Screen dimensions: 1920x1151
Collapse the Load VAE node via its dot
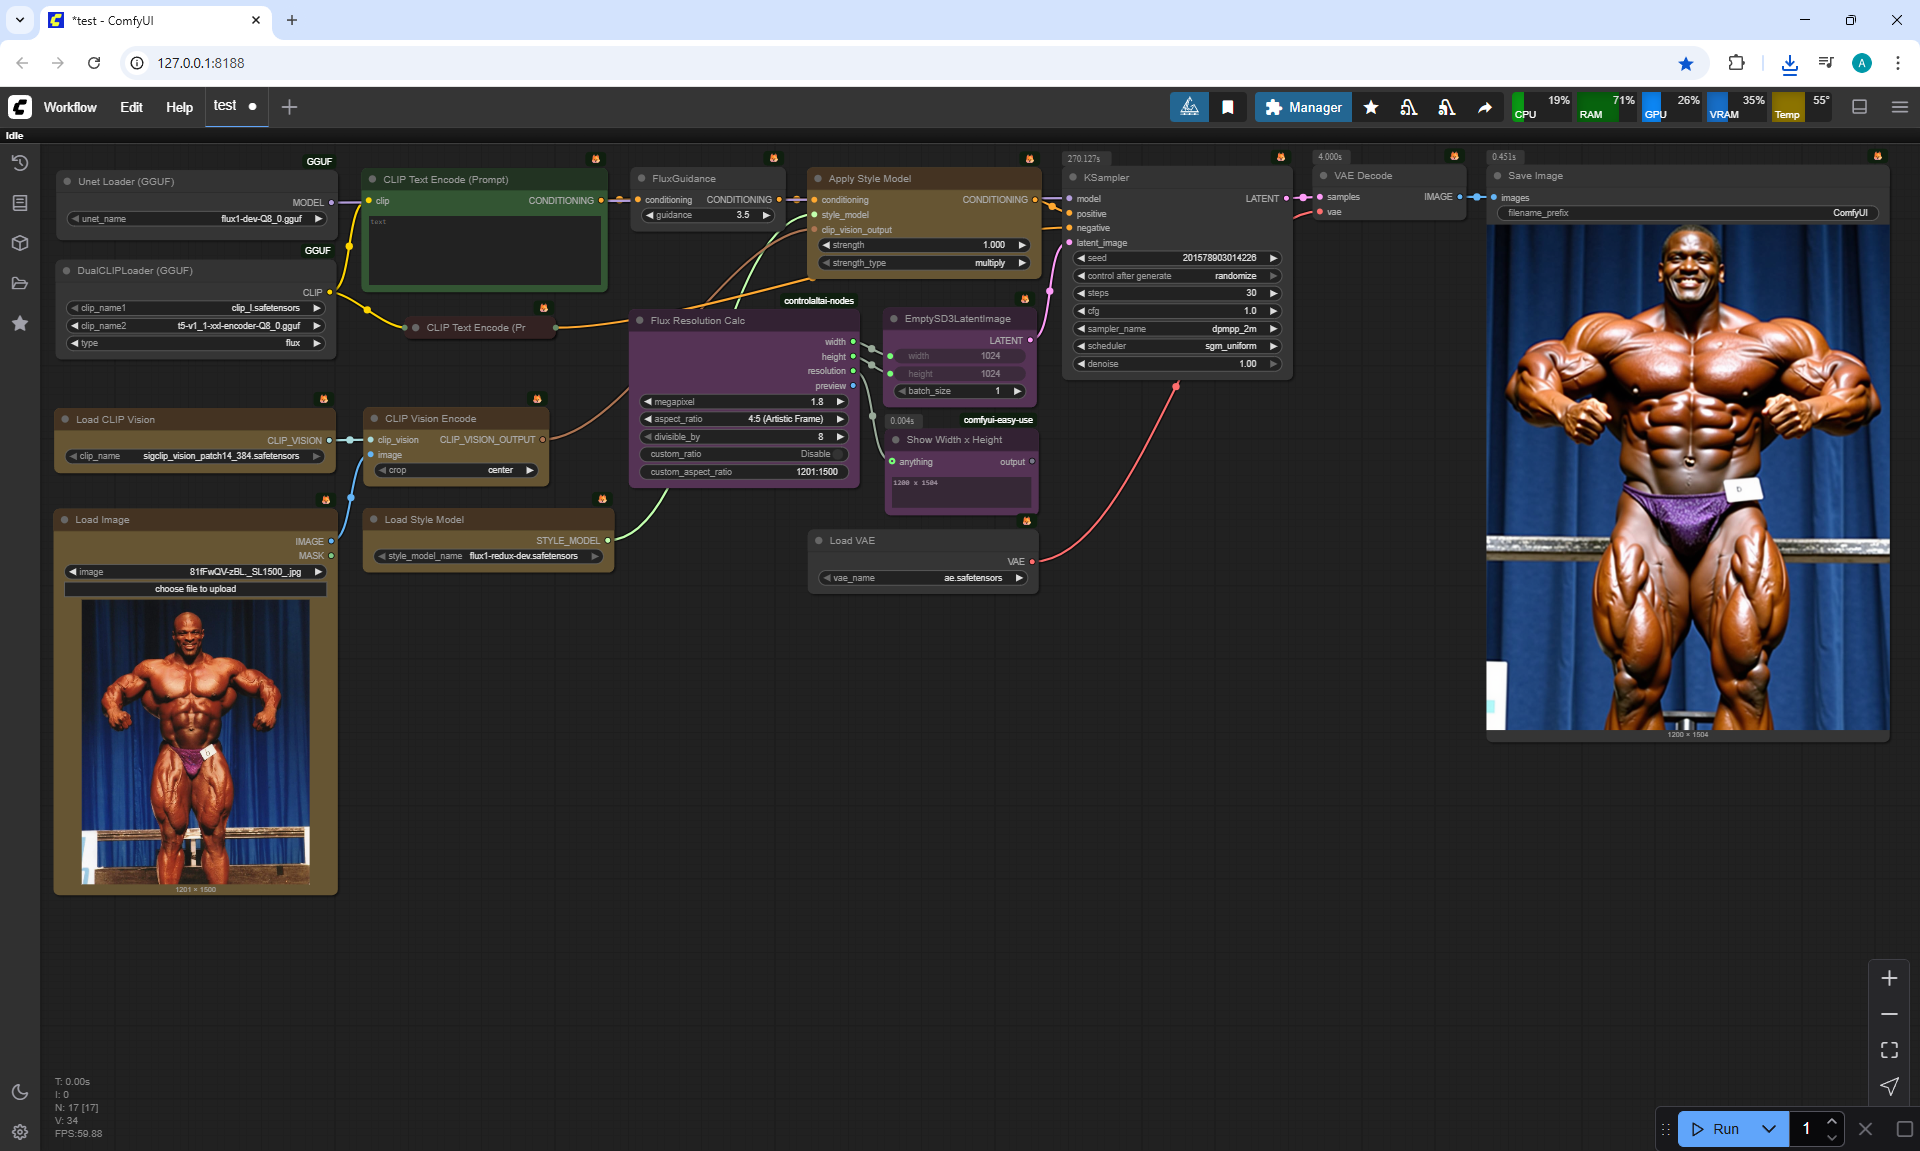pos(817,541)
